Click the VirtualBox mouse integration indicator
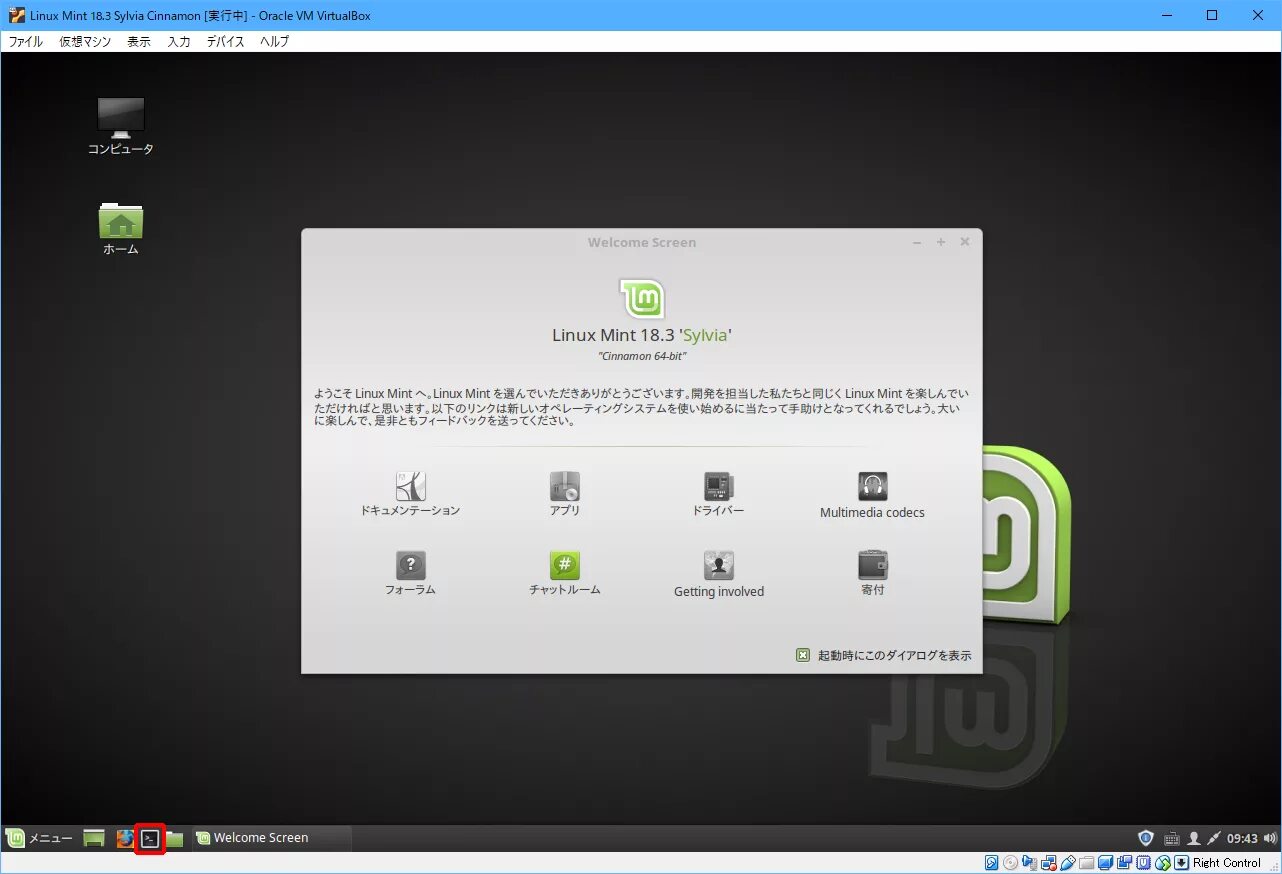Viewport: 1282px width, 874px height. (x=1163, y=862)
